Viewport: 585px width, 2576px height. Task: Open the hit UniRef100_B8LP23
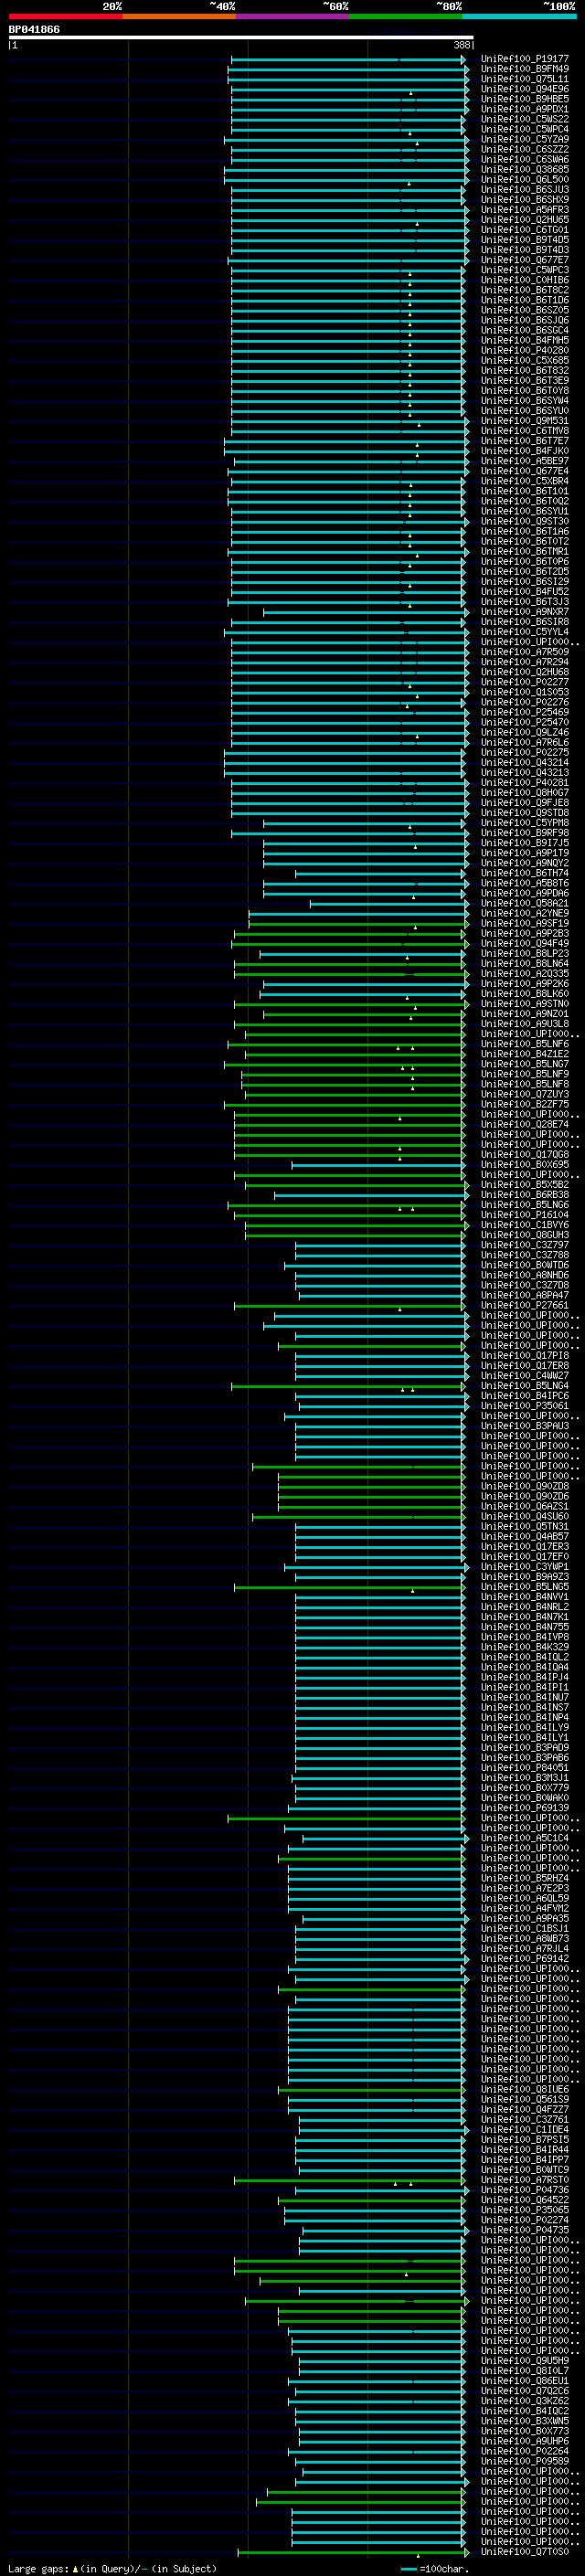[524, 953]
